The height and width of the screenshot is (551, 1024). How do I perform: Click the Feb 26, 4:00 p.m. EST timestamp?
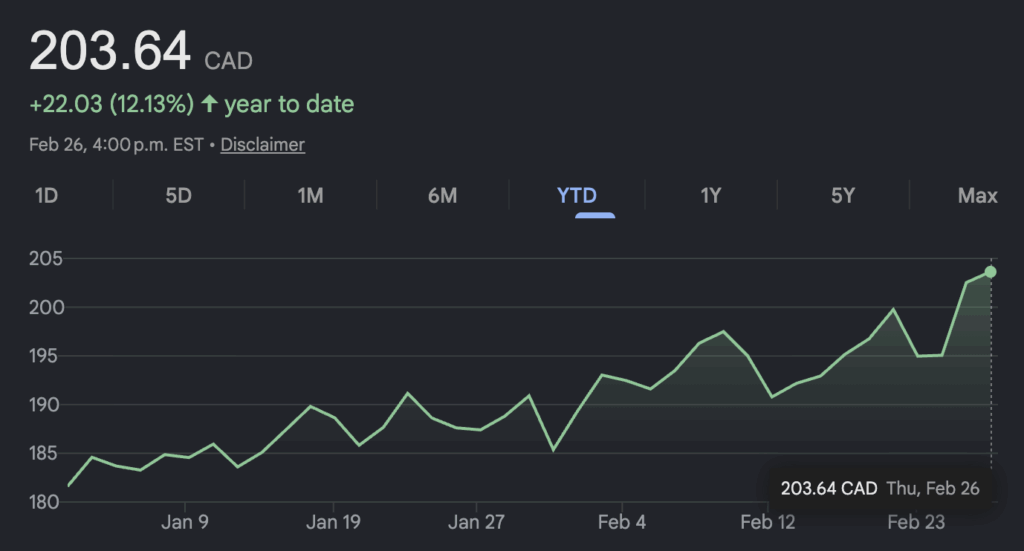click(115, 145)
